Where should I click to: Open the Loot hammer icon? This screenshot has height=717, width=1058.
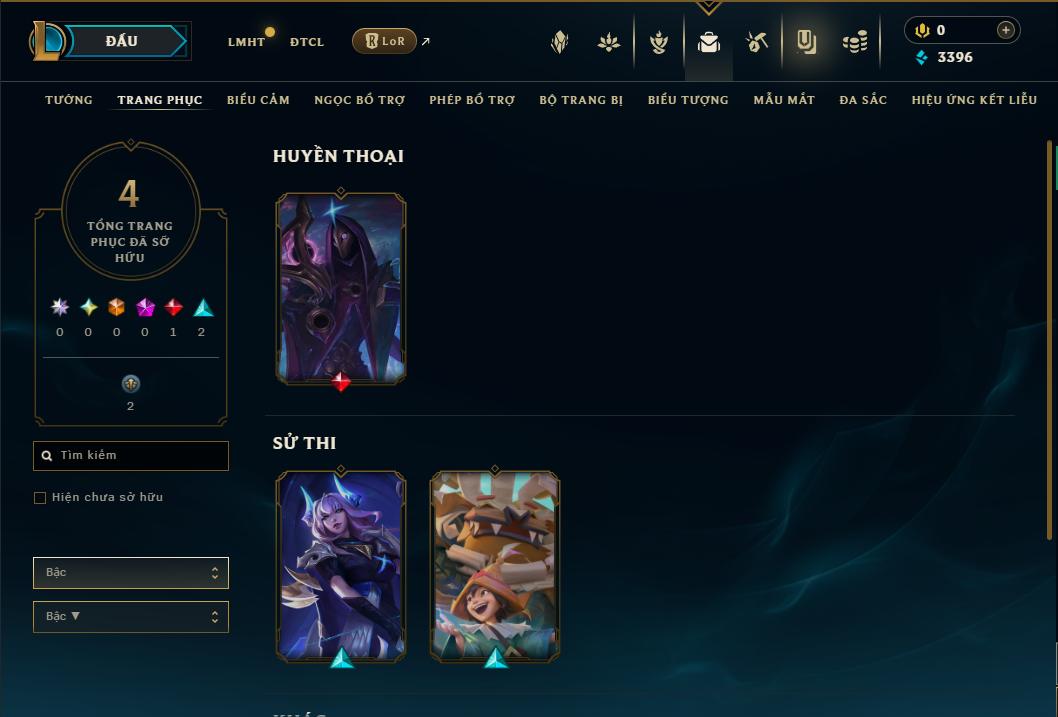(x=756, y=42)
